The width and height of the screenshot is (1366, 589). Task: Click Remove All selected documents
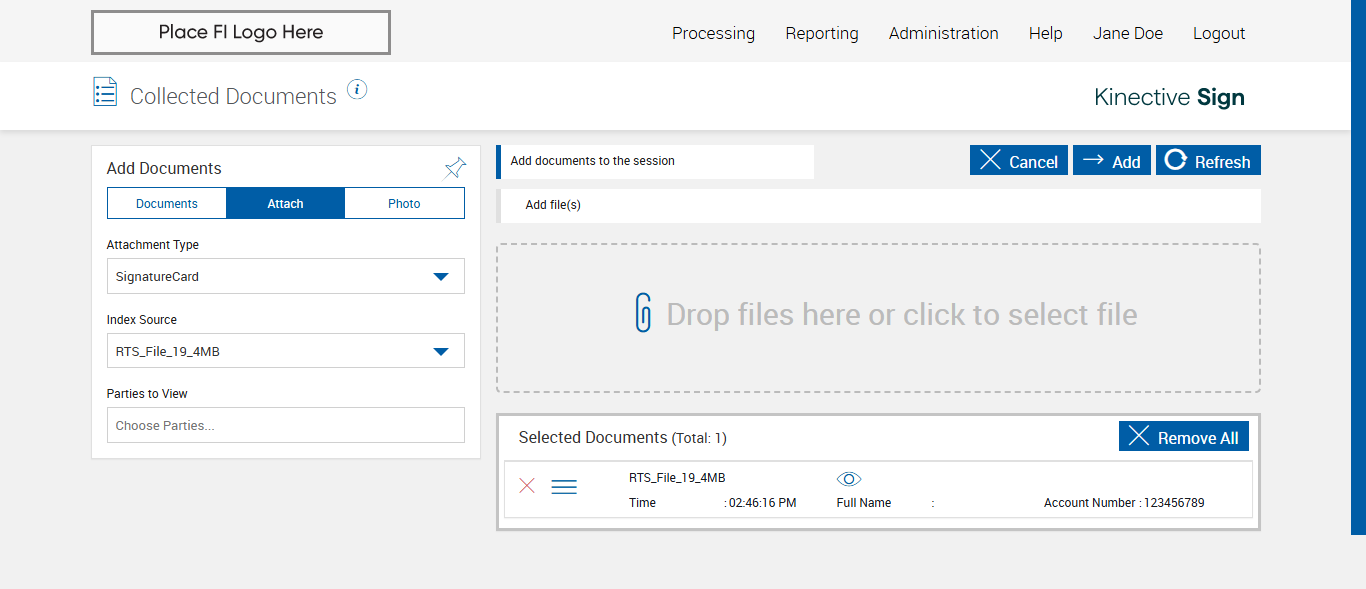(1183, 437)
